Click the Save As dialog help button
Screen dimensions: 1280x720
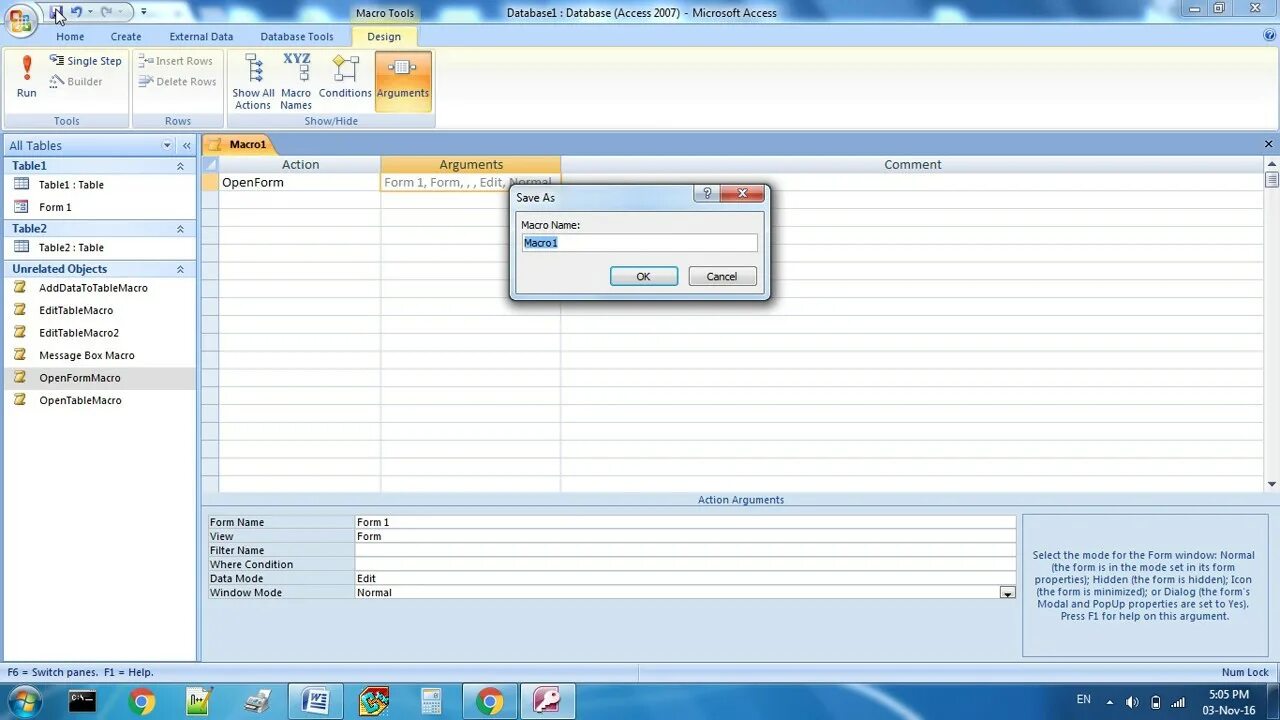(707, 194)
